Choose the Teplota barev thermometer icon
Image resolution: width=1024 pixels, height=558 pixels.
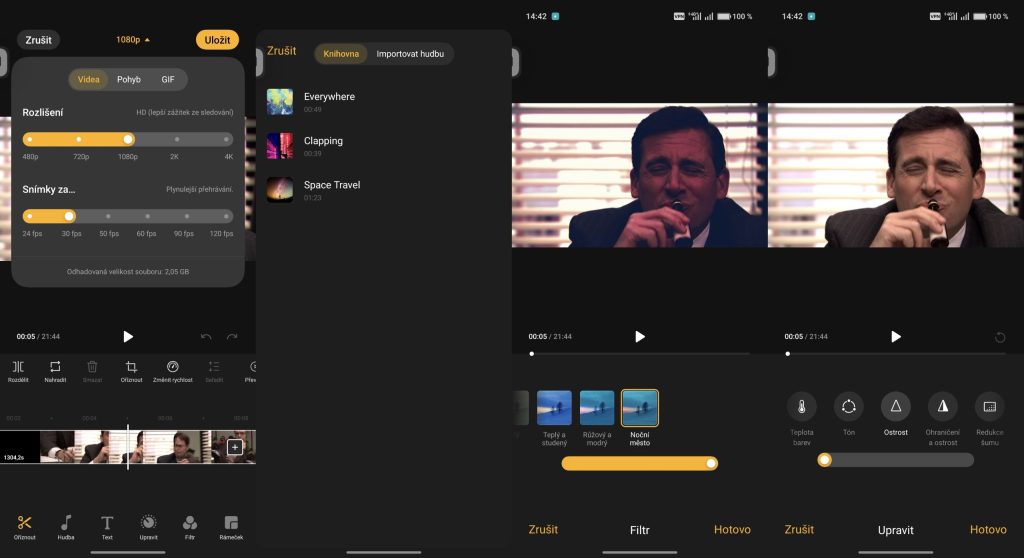[x=802, y=406]
